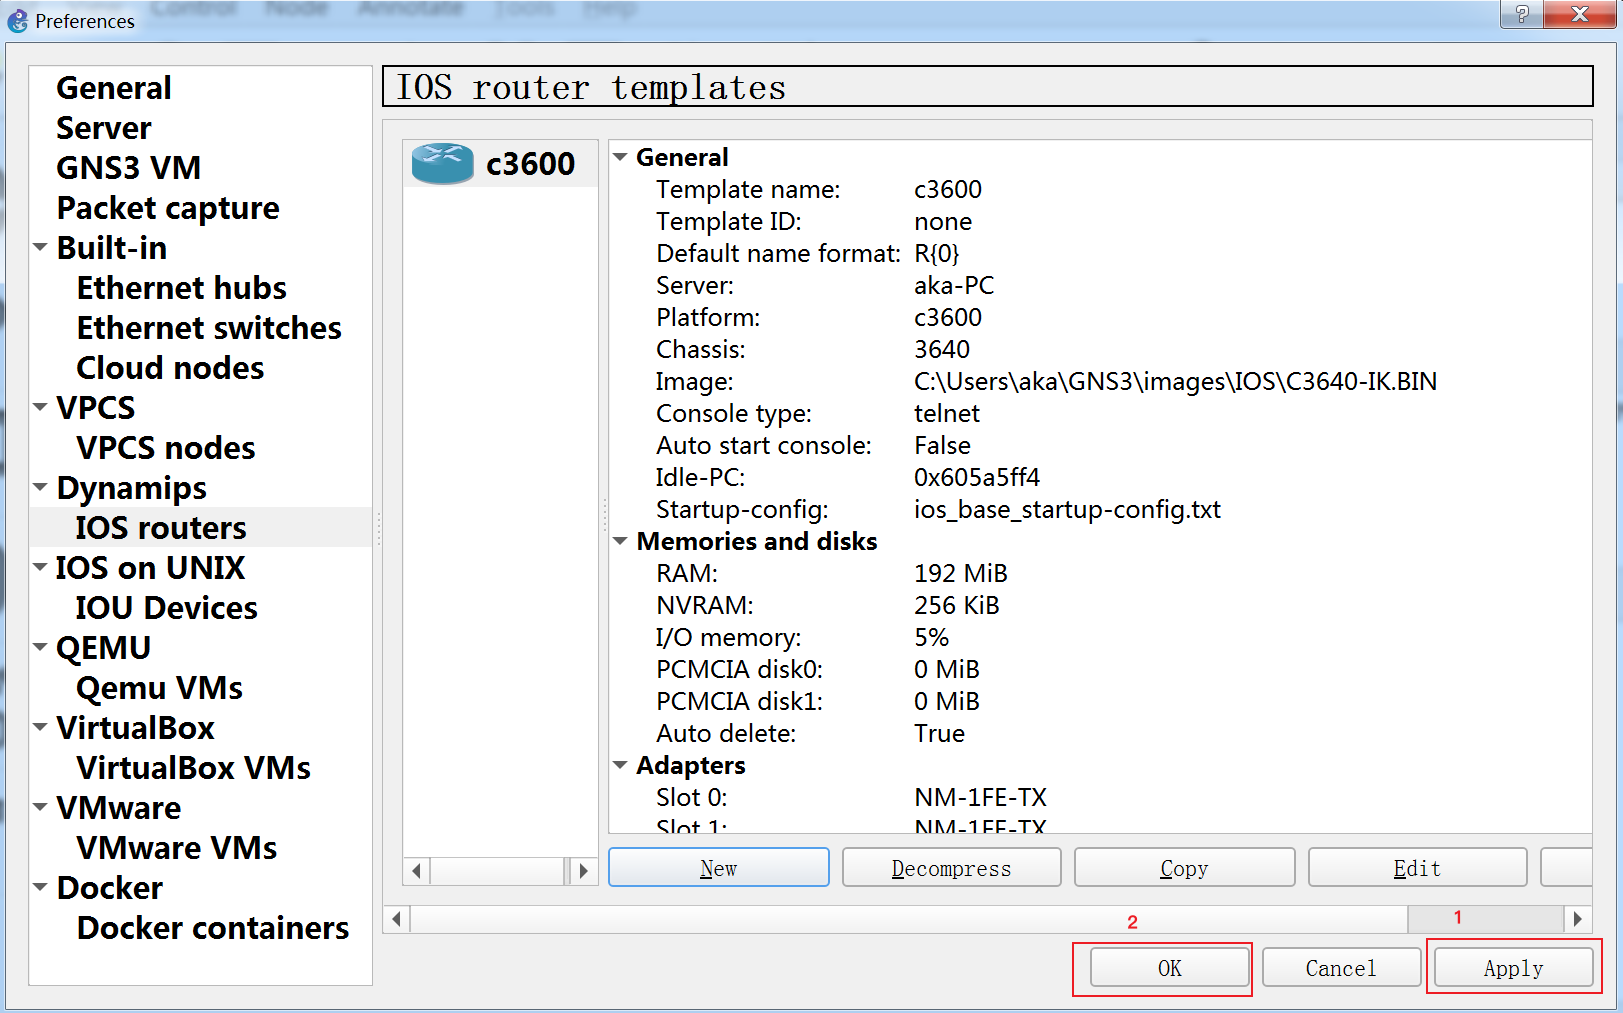Click the Idle-PC value 0x605a5ff4
Screen dimensions: 1623x1013
click(977, 477)
